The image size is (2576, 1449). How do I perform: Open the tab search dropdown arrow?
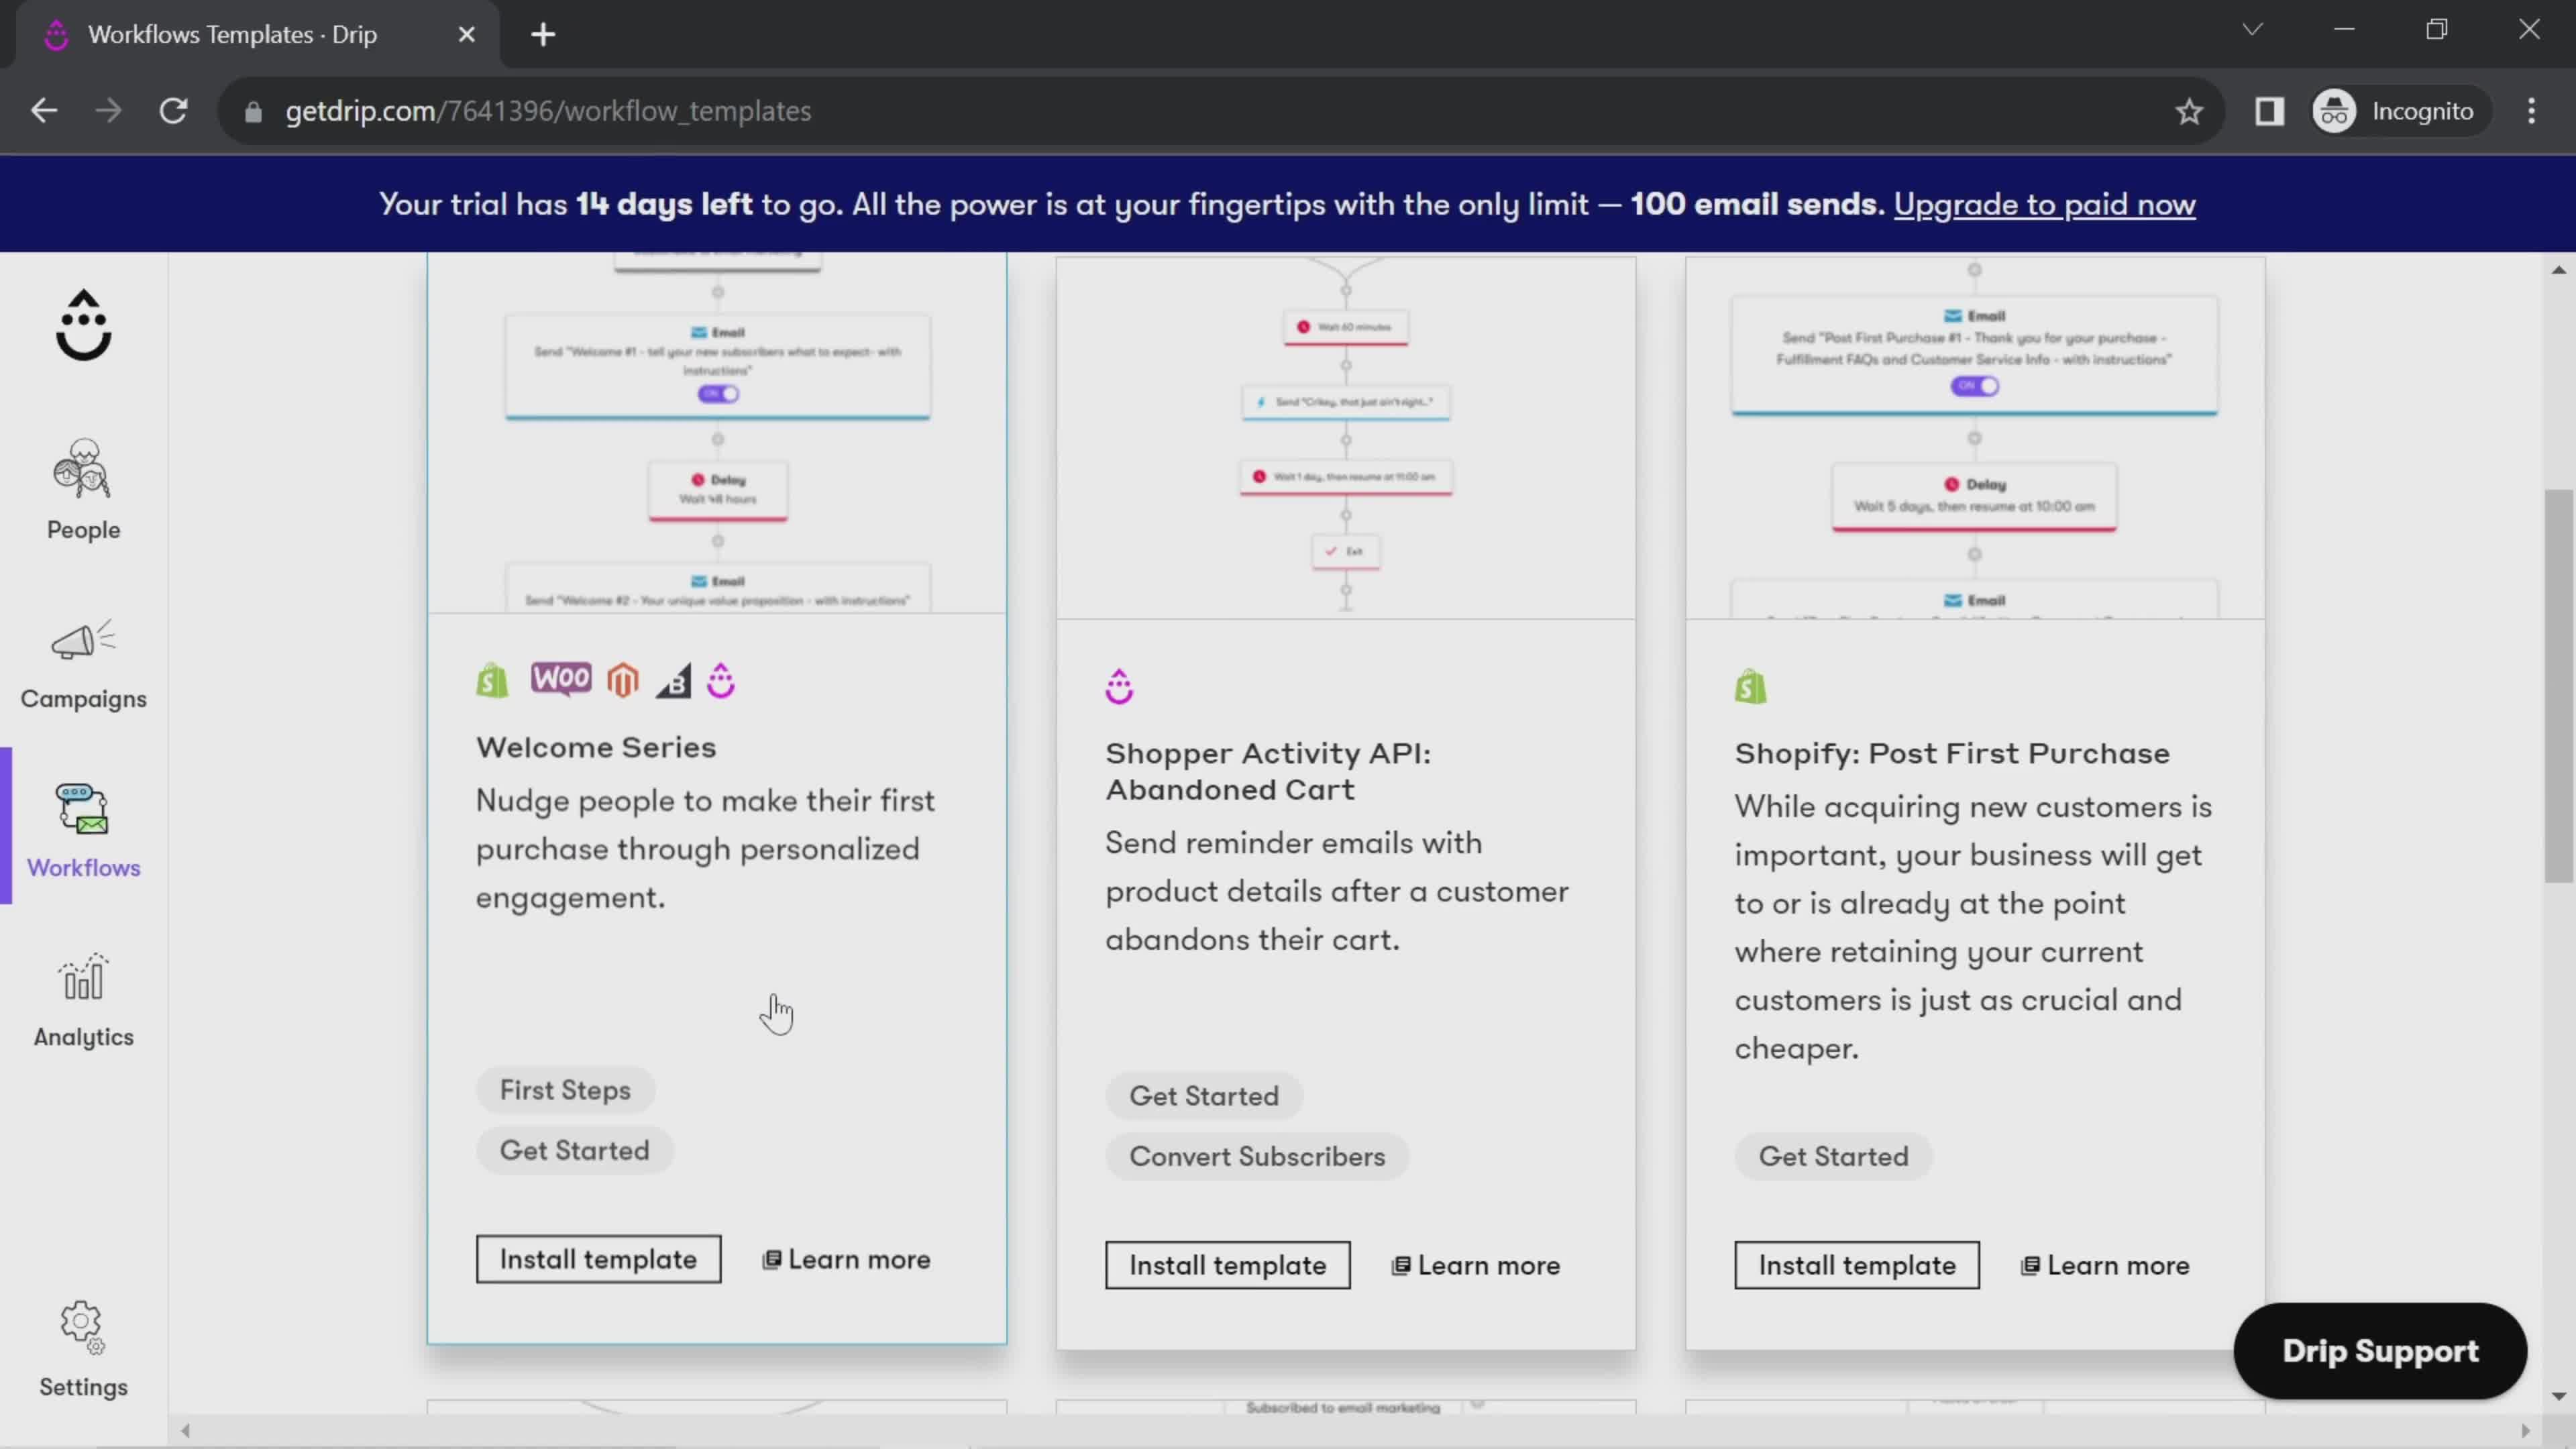pos(2252,30)
